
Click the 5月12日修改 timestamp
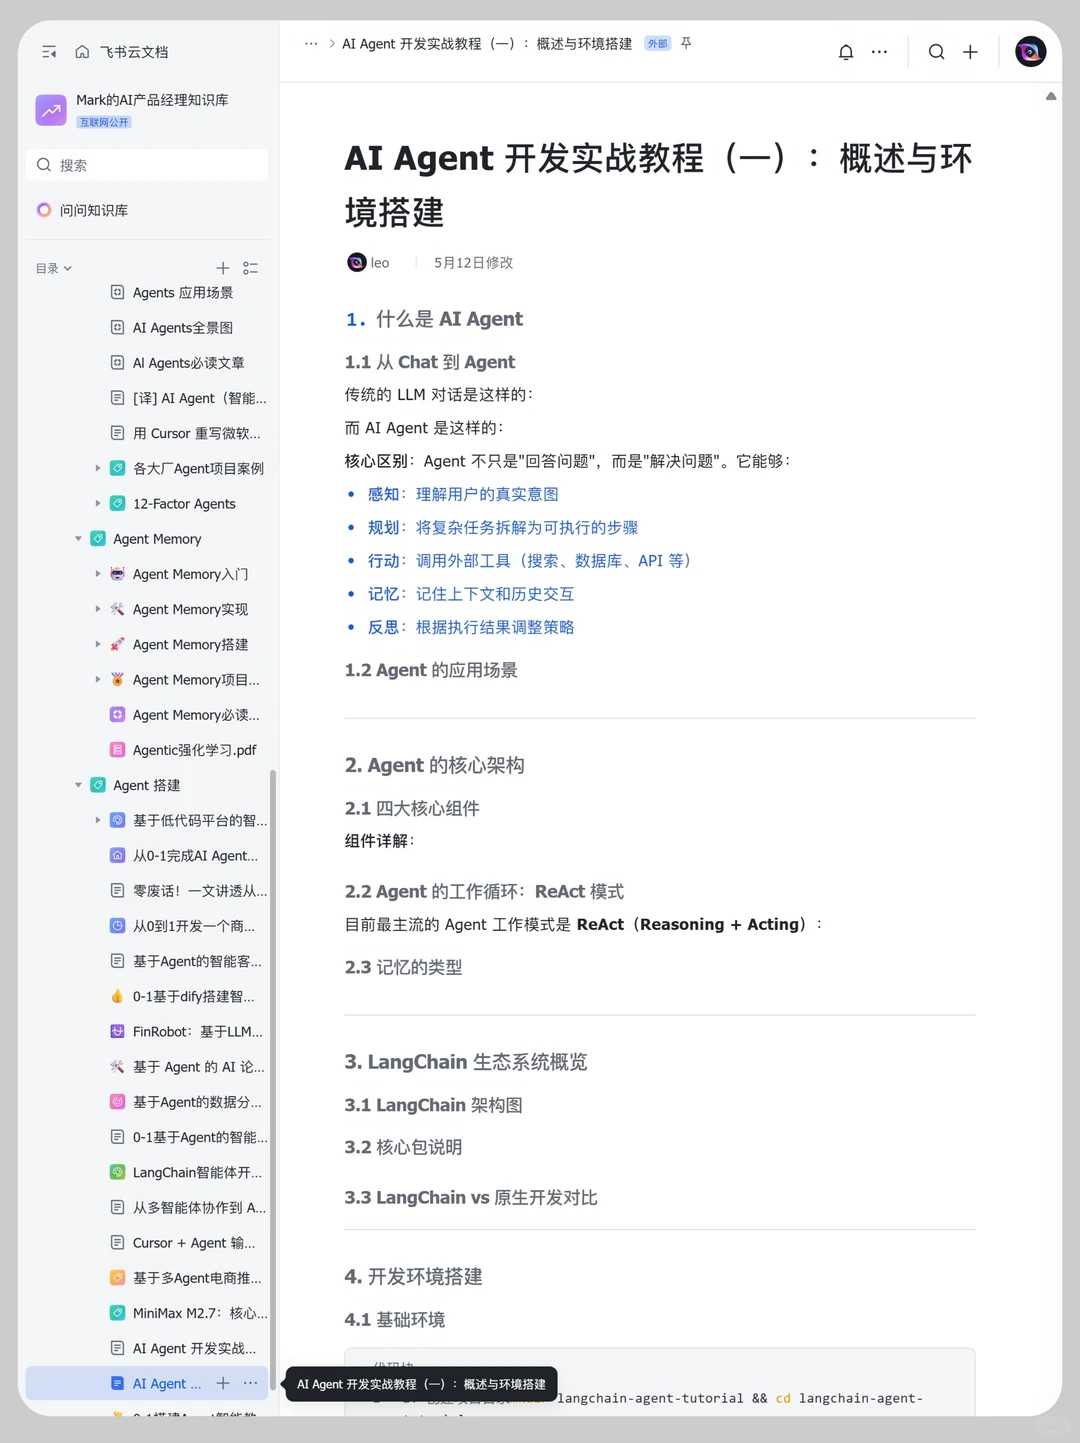(473, 263)
